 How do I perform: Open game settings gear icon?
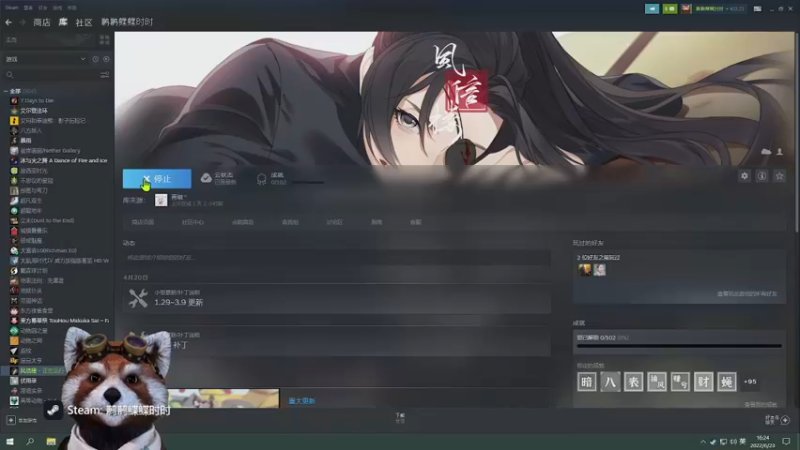(744, 176)
